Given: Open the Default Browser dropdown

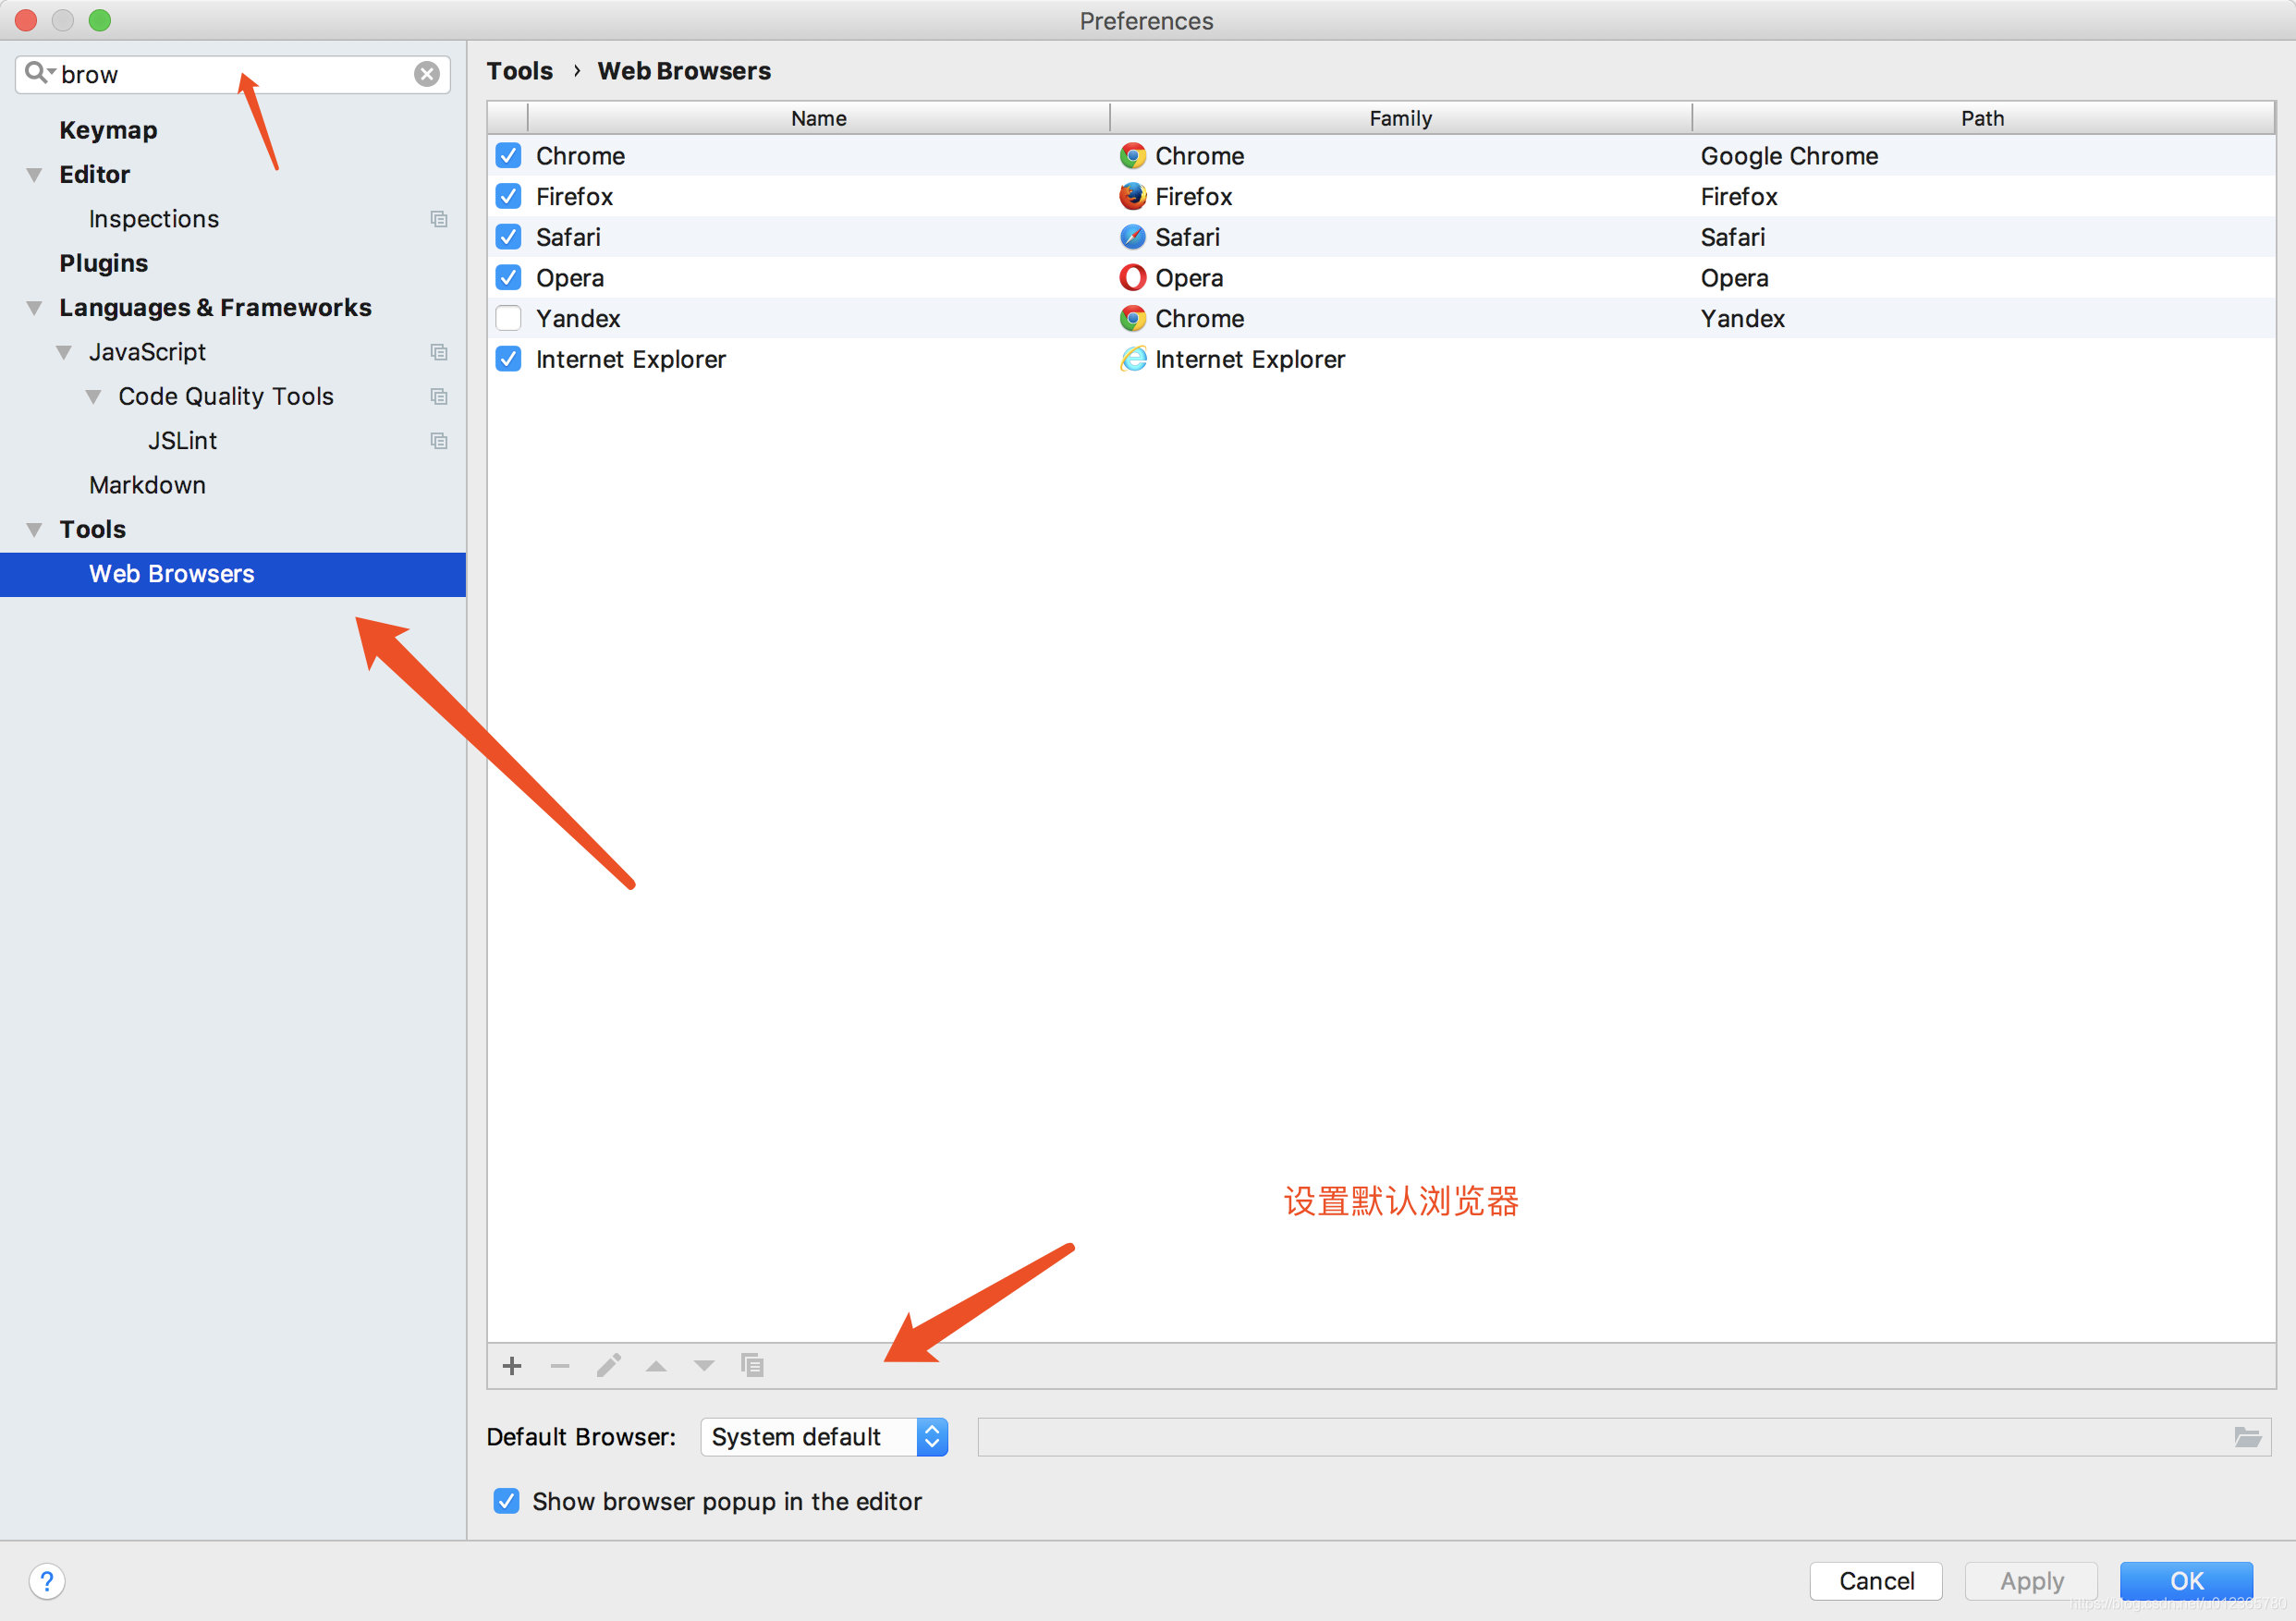Looking at the screenshot, I should tap(824, 1437).
